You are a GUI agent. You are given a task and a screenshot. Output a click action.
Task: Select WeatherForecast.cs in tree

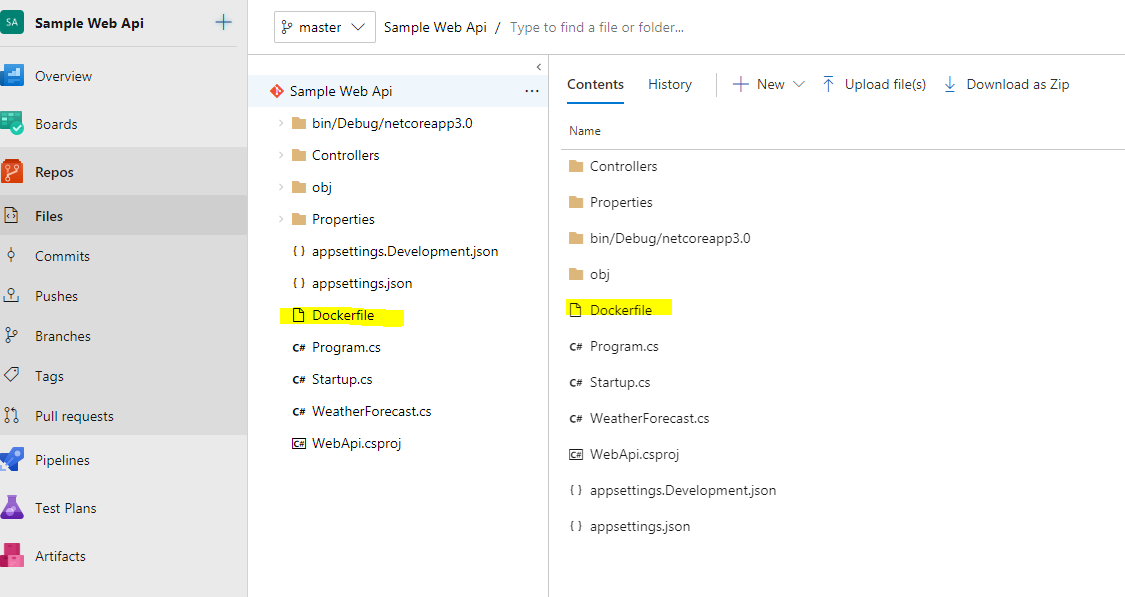point(371,411)
